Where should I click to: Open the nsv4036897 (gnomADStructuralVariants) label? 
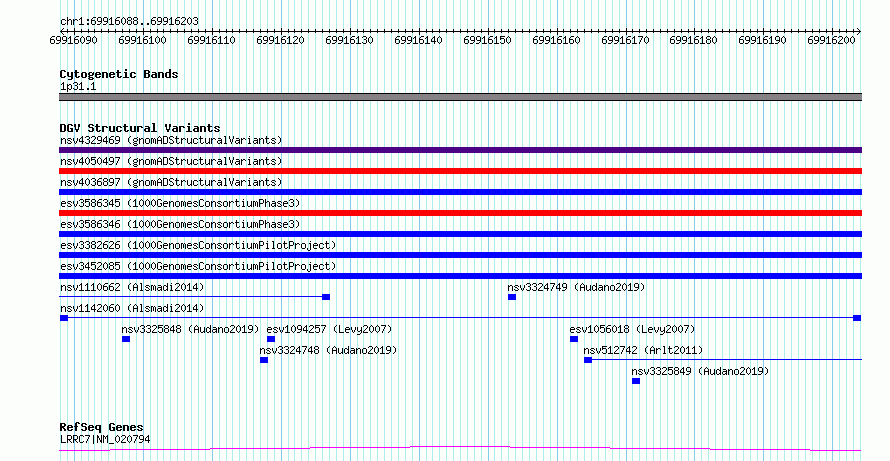point(171,182)
